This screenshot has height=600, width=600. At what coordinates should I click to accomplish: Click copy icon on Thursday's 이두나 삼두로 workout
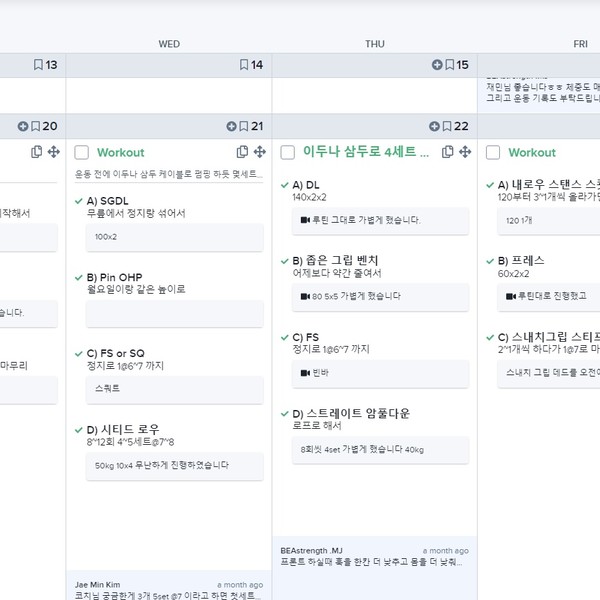(447, 152)
